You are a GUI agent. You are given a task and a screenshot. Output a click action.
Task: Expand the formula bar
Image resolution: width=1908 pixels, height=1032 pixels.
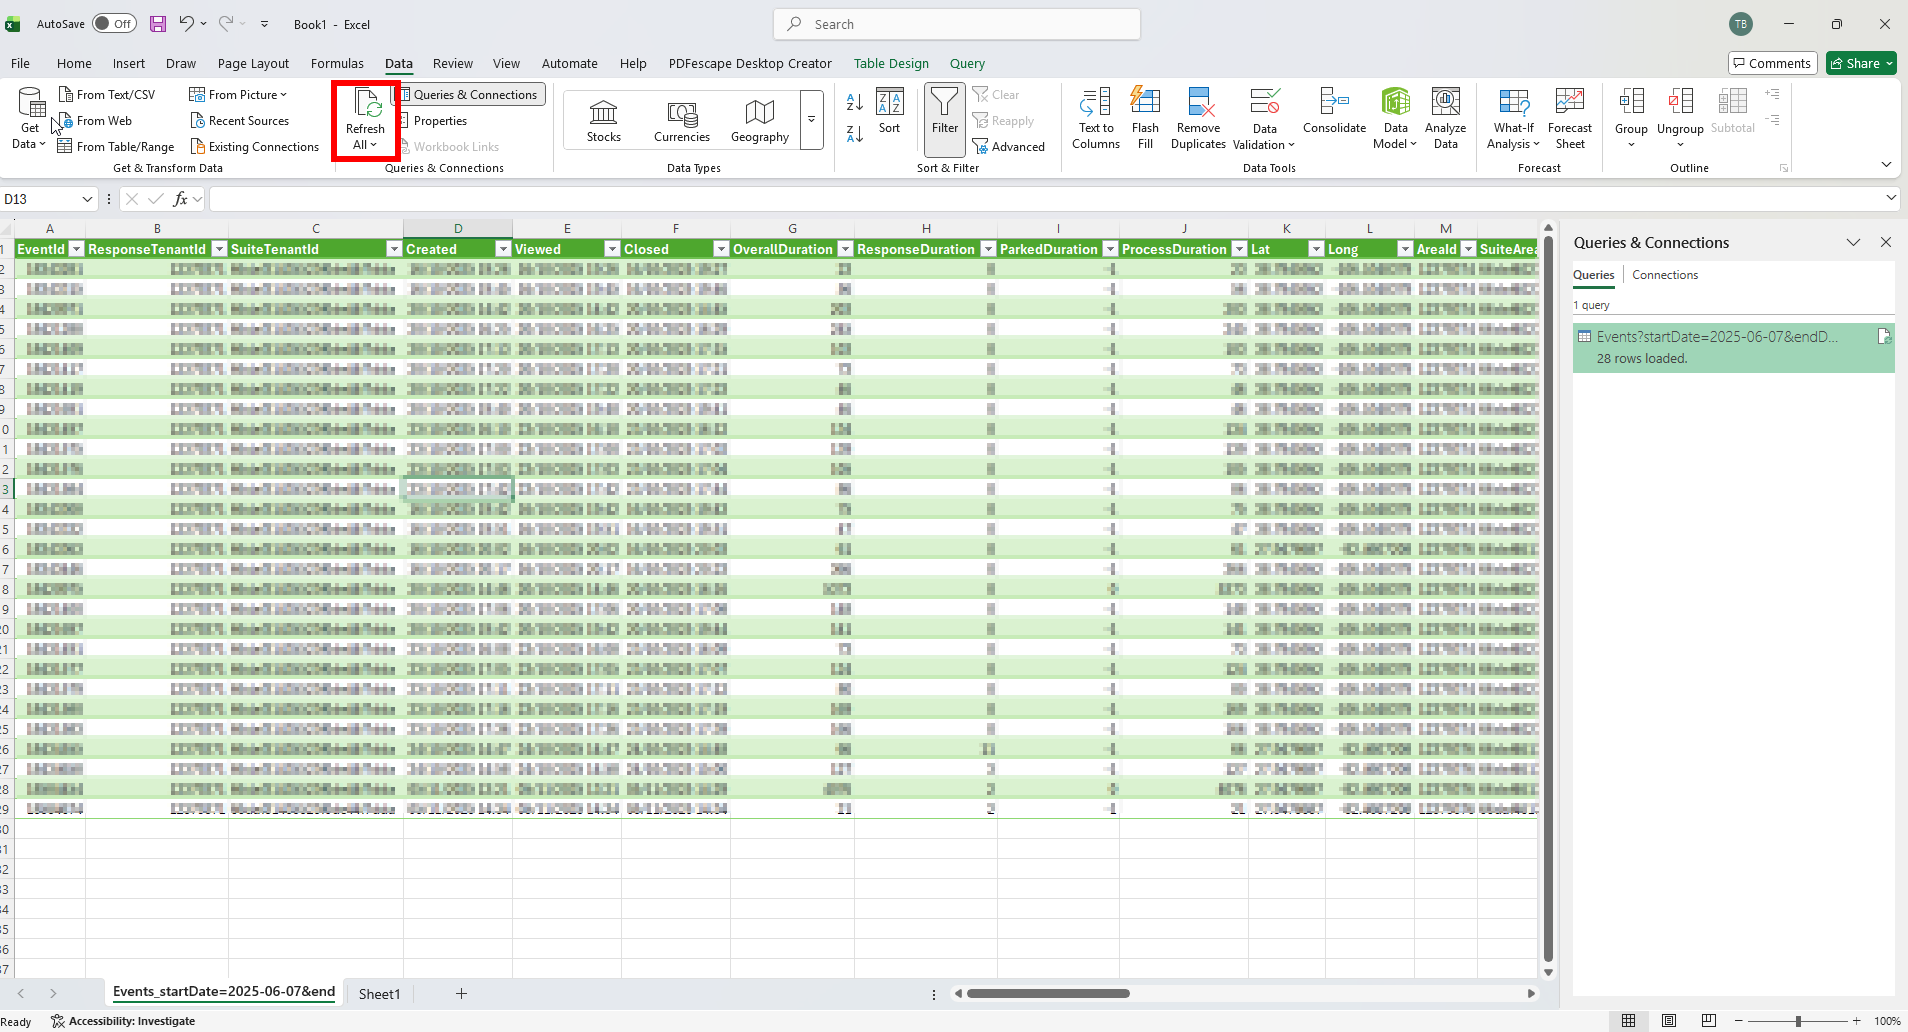(x=1891, y=198)
